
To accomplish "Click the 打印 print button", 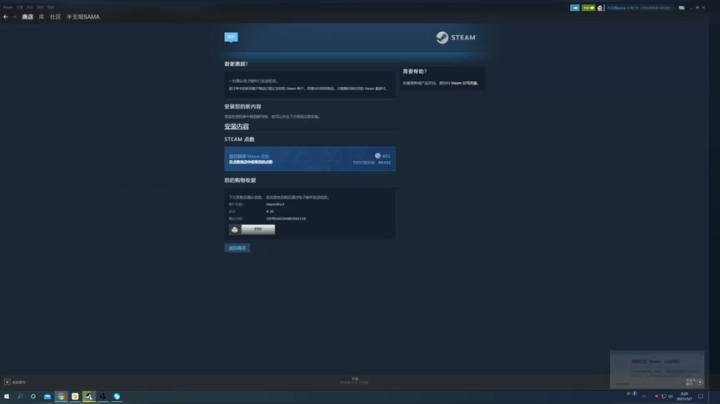I will click(x=258, y=230).
